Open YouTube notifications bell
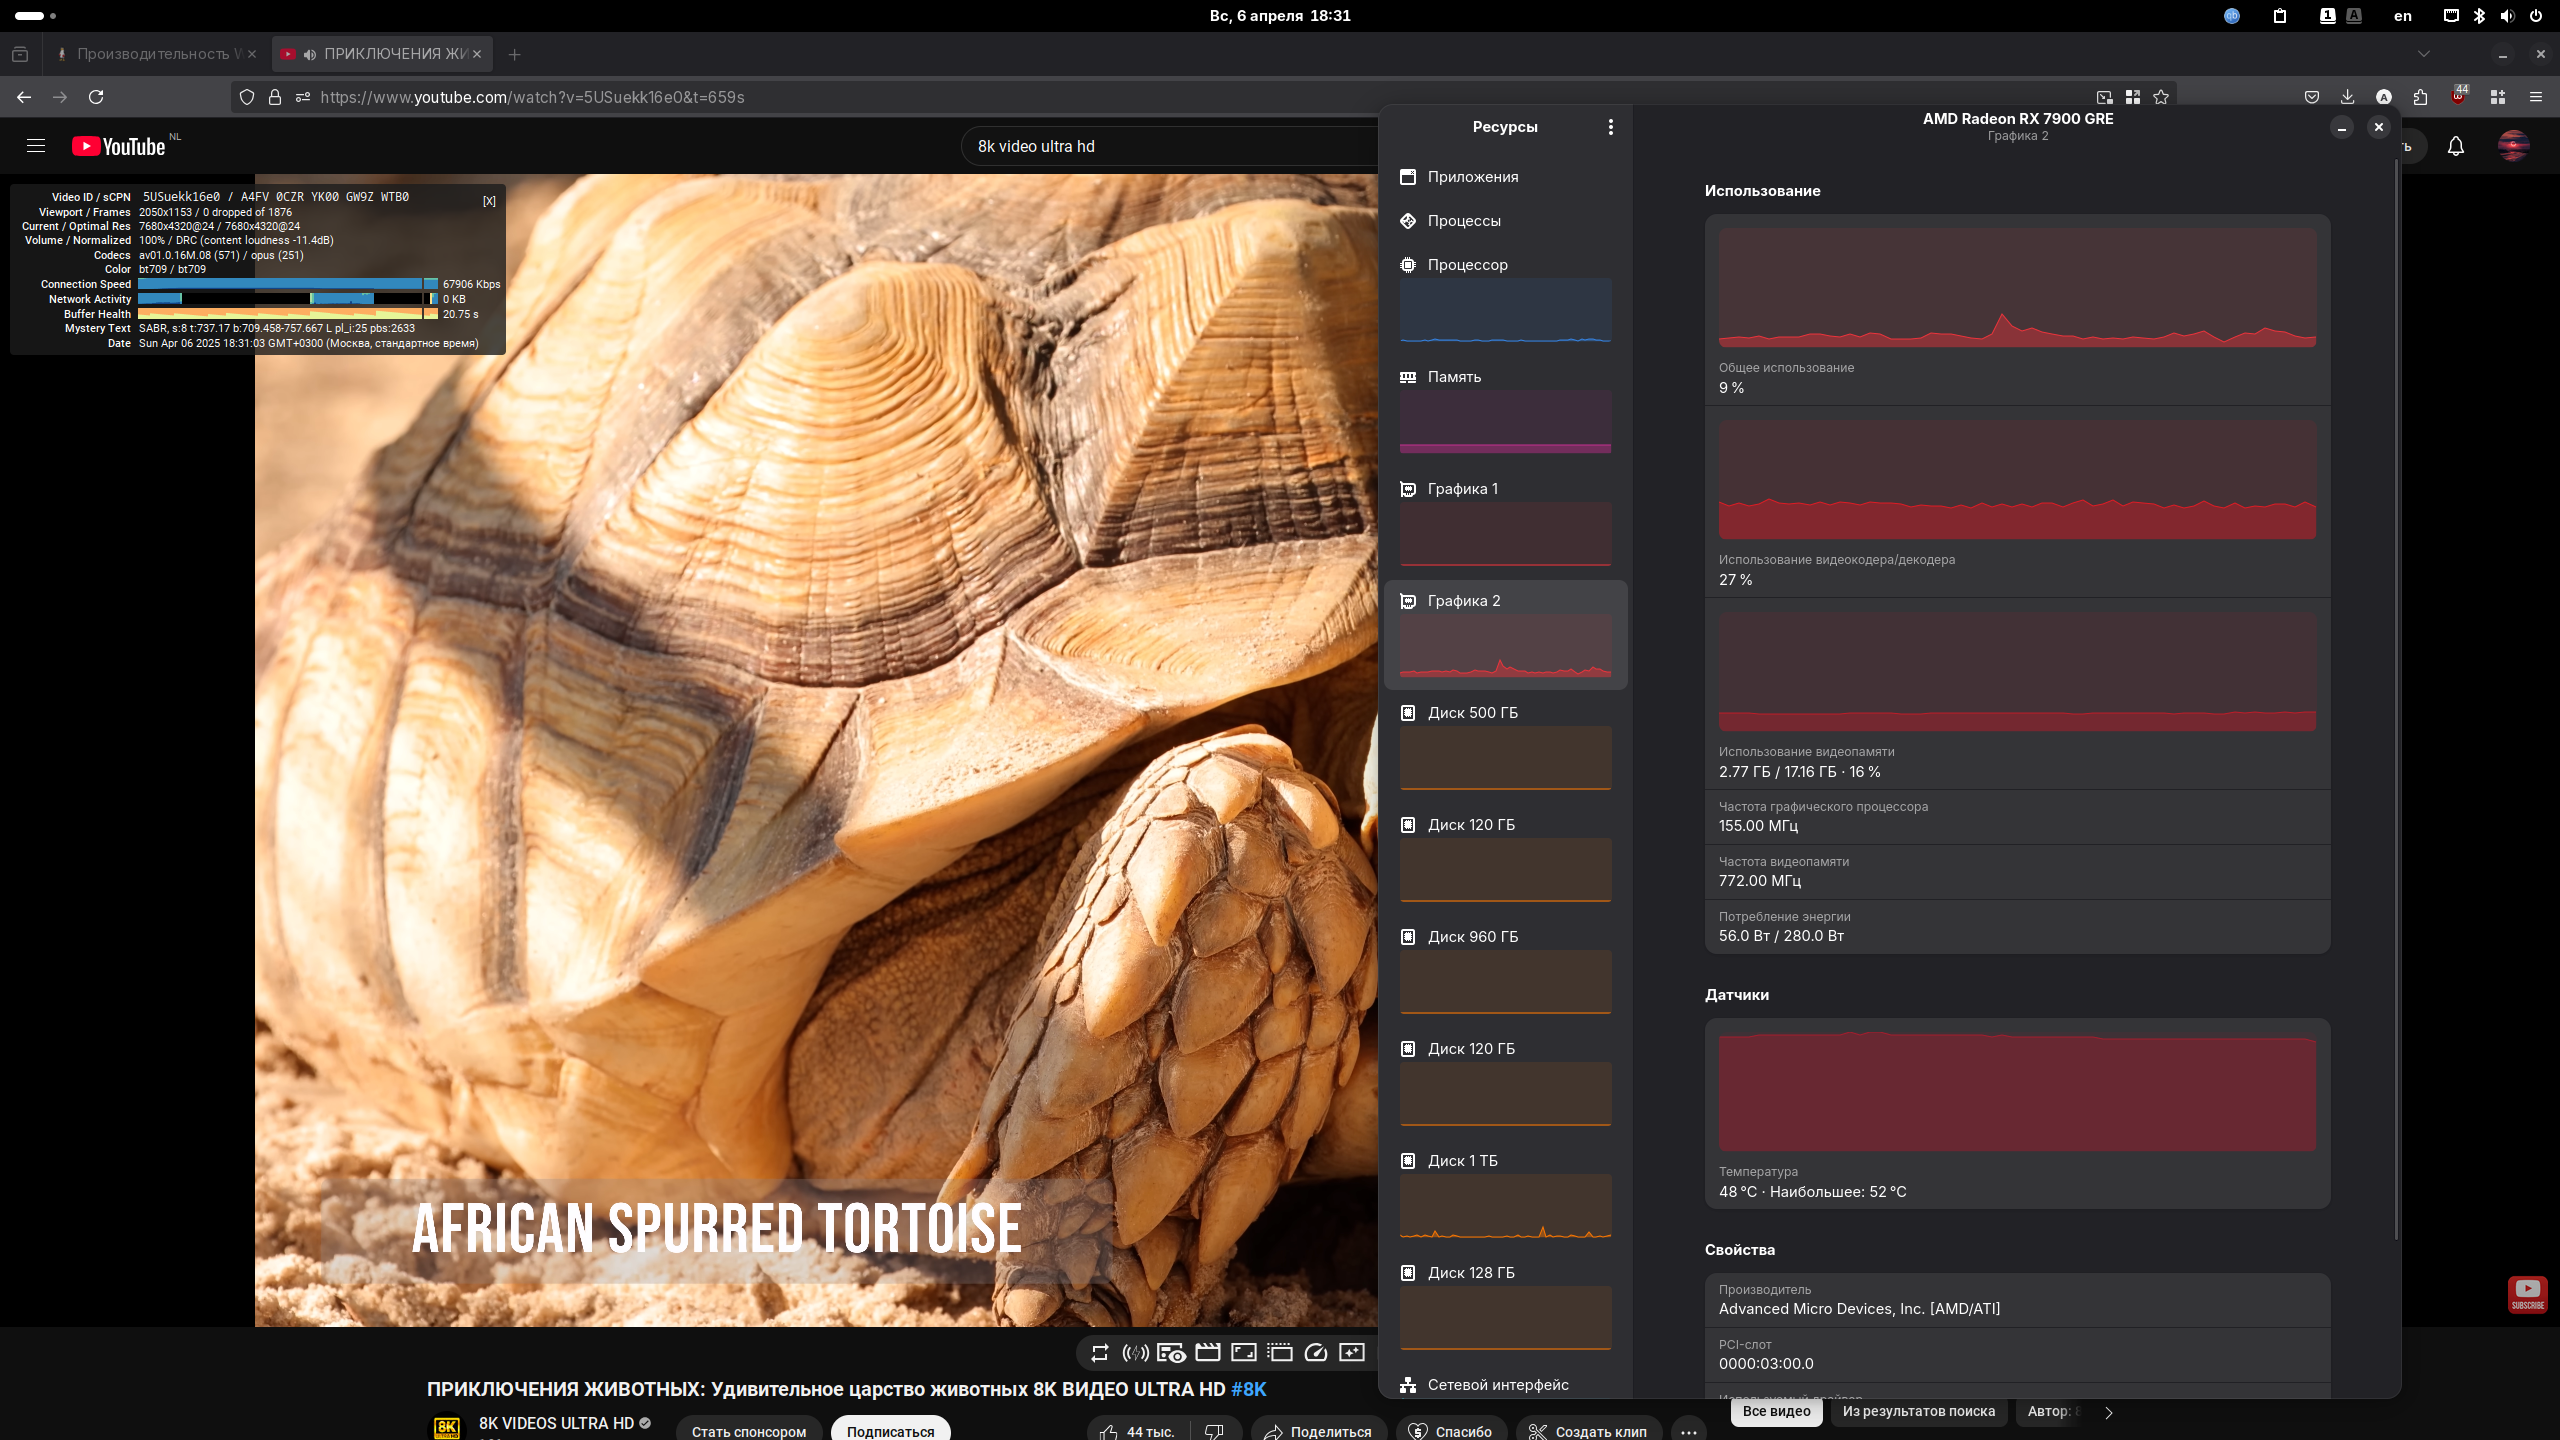 click(x=2456, y=146)
